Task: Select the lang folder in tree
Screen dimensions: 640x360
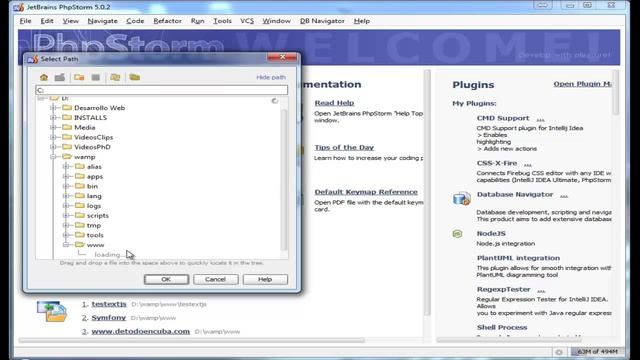Action: (94, 196)
